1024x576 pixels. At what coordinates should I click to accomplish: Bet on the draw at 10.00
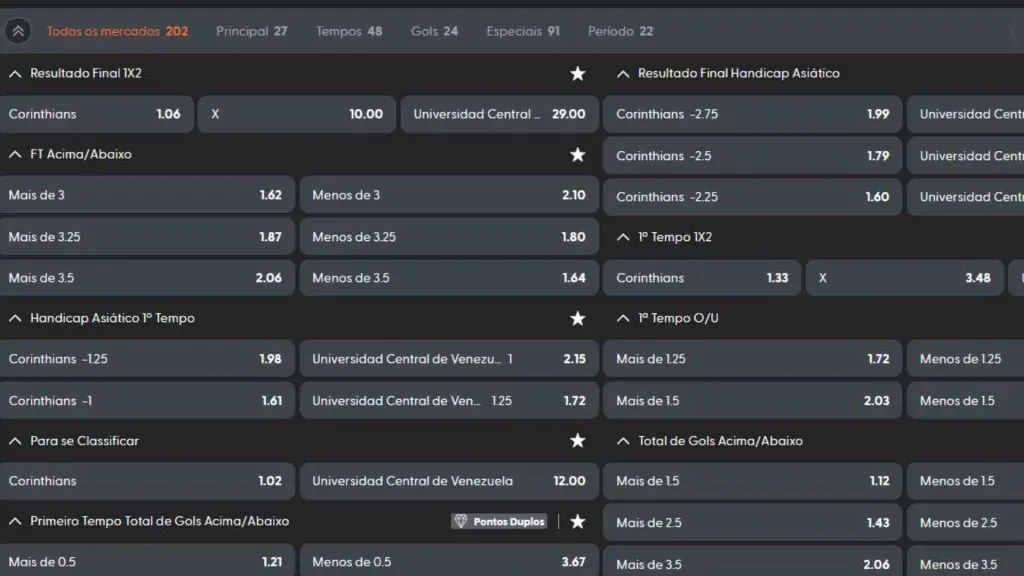[297, 114]
